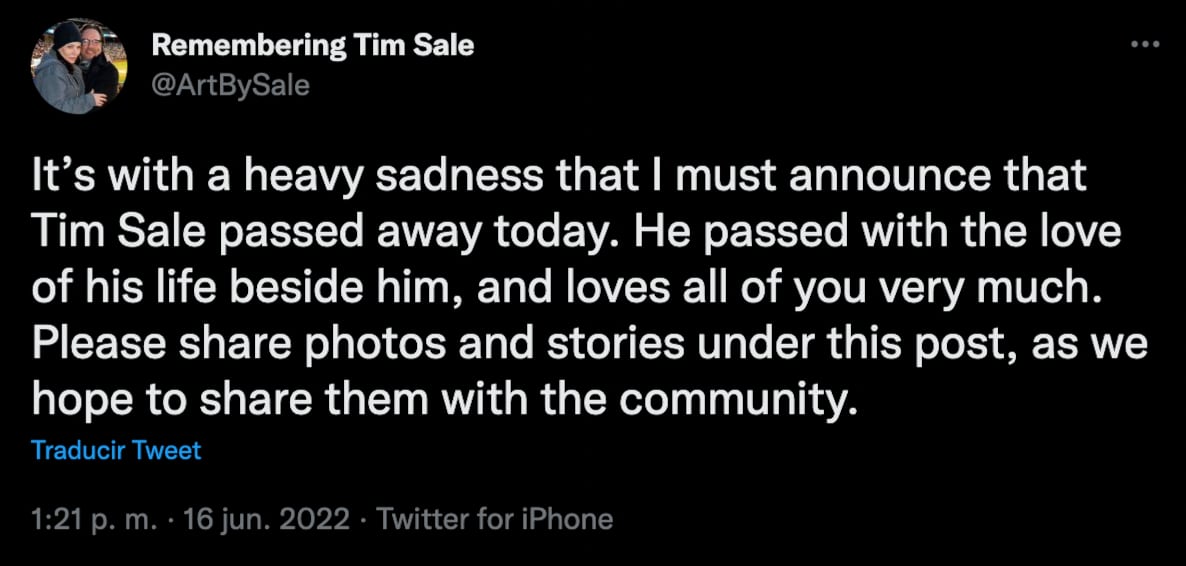The width and height of the screenshot is (1186, 566).
Task: Click the Traducir Tweet link
Action: pyautogui.click(x=116, y=450)
